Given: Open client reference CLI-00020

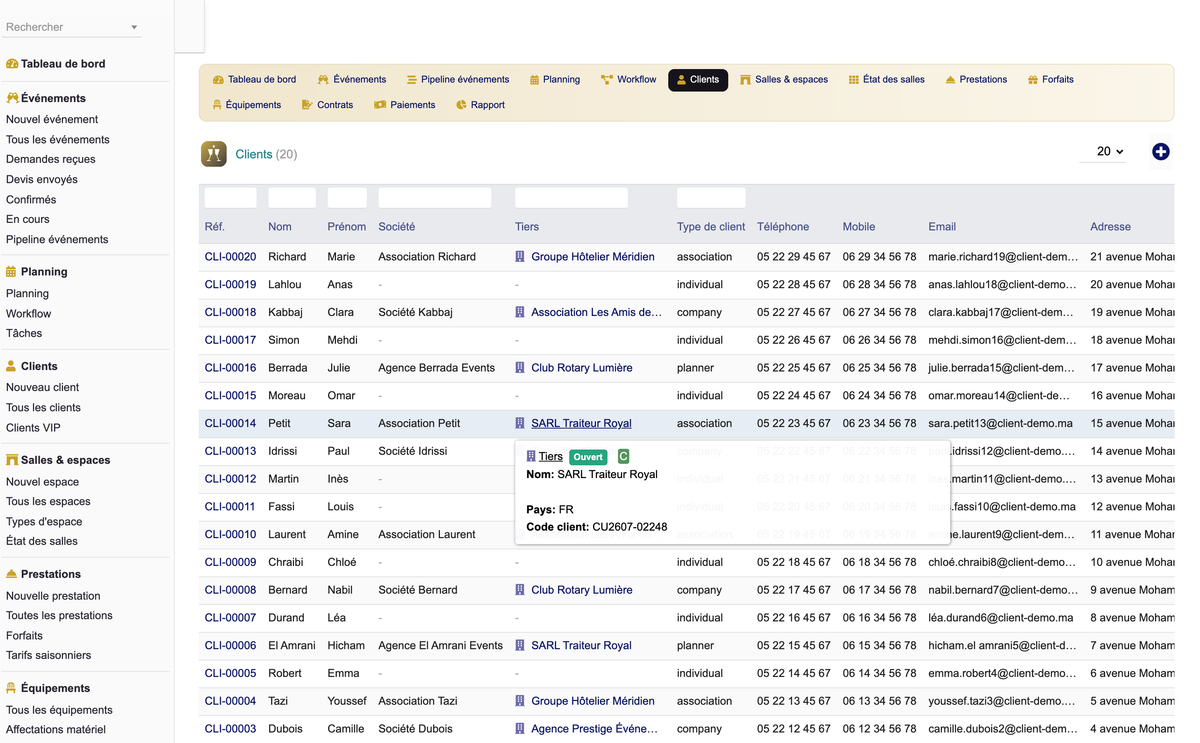Looking at the screenshot, I should point(231,257).
